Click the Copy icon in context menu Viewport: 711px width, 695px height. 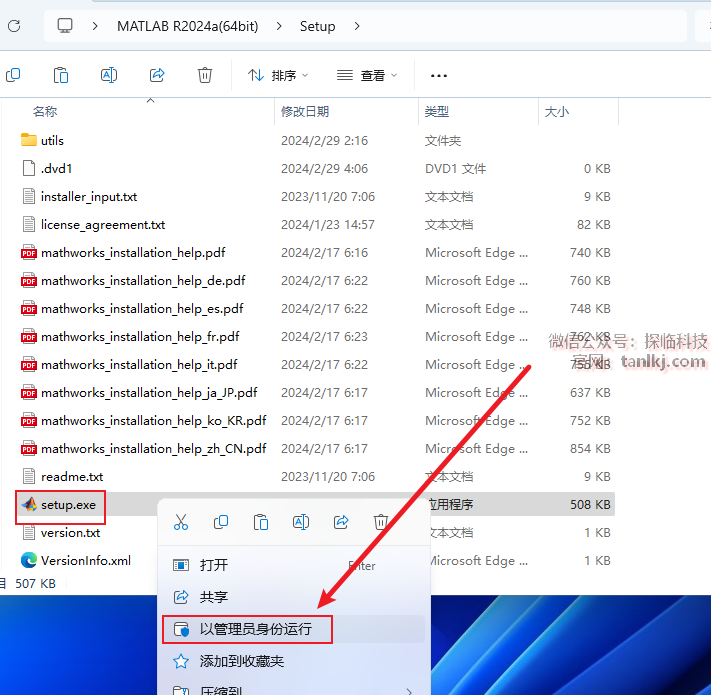click(221, 522)
